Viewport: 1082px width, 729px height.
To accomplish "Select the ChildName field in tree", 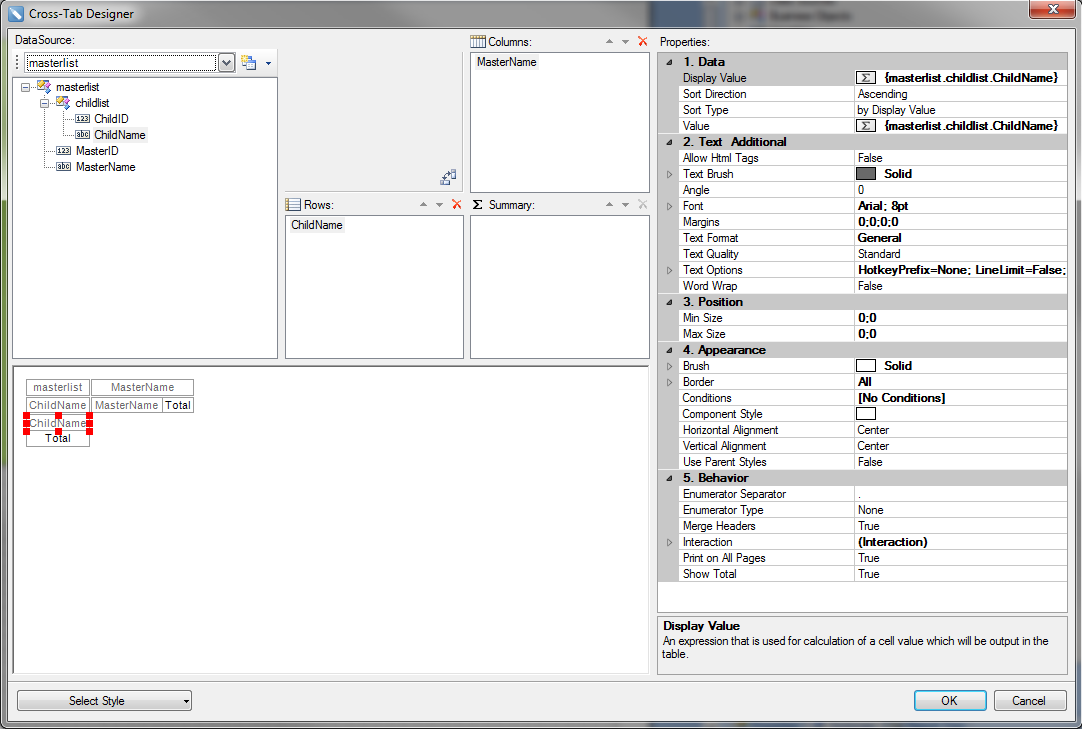I will click(x=120, y=135).
